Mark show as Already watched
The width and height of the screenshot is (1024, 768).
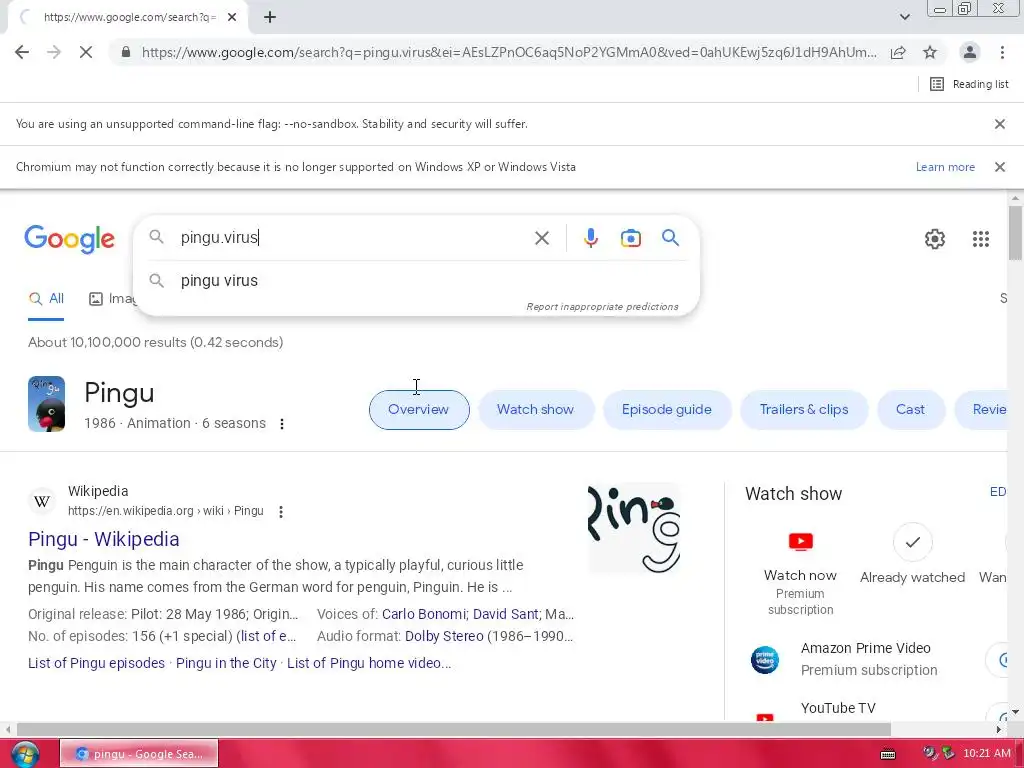(x=912, y=554)
